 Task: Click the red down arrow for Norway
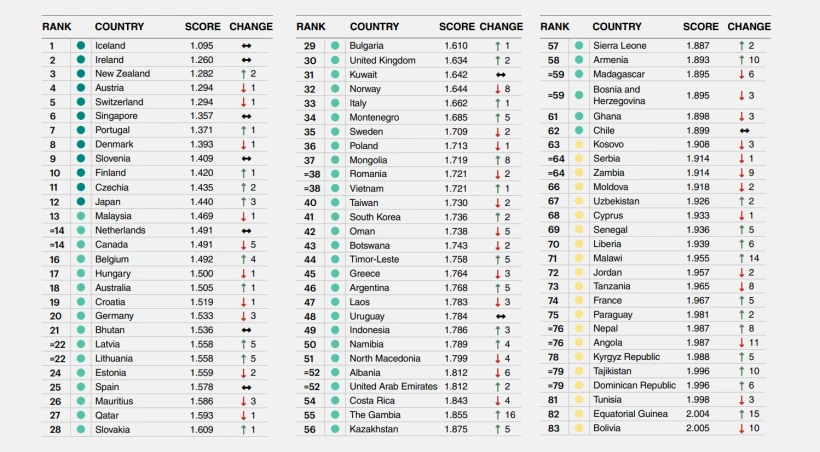(496, 89)
